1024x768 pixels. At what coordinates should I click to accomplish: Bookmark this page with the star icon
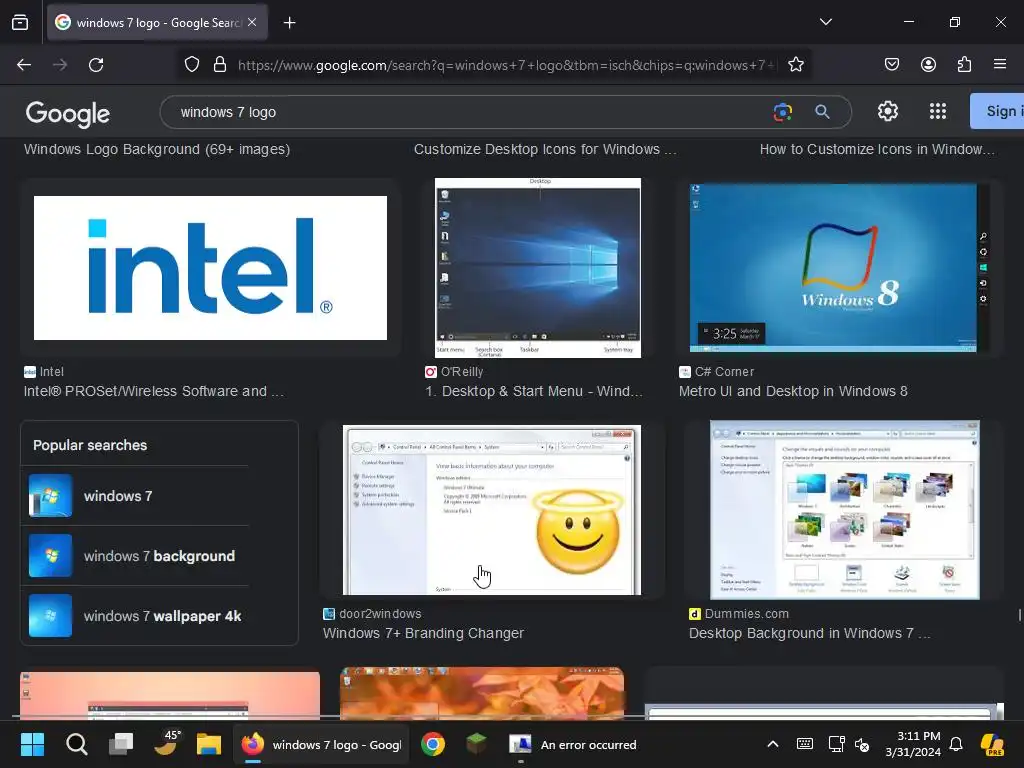[x=795, y=65]
